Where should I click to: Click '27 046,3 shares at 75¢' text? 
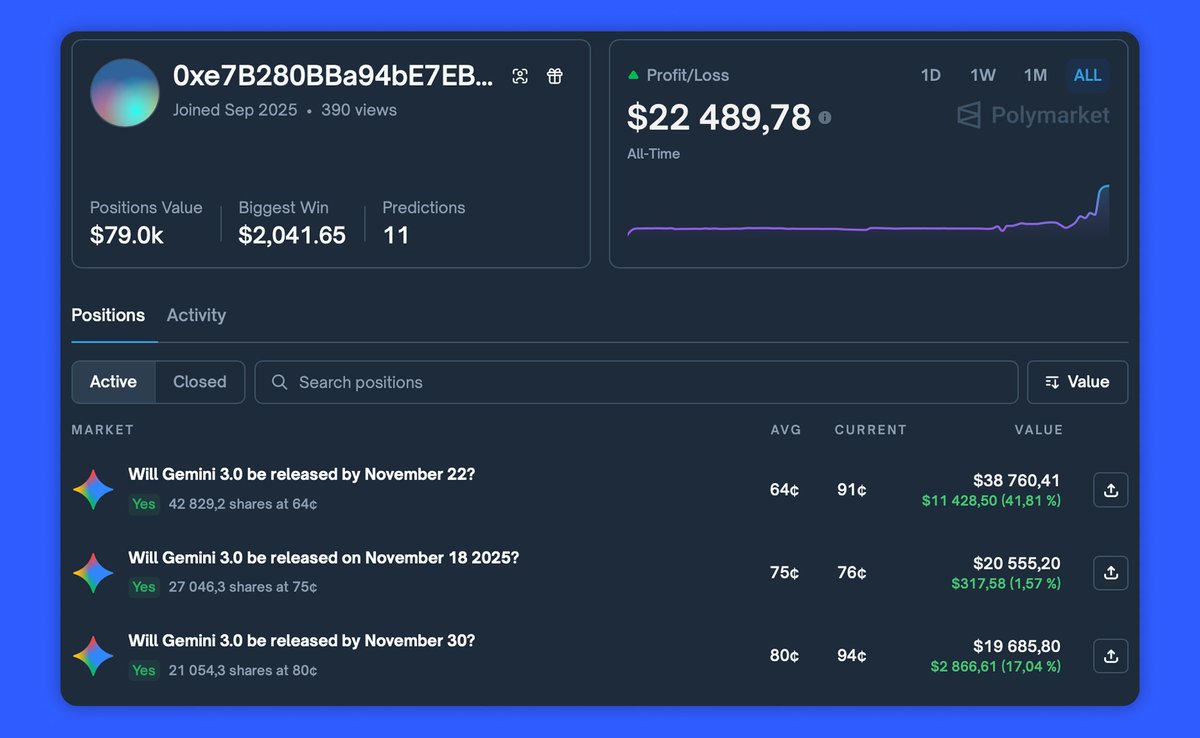pos(243,587)
